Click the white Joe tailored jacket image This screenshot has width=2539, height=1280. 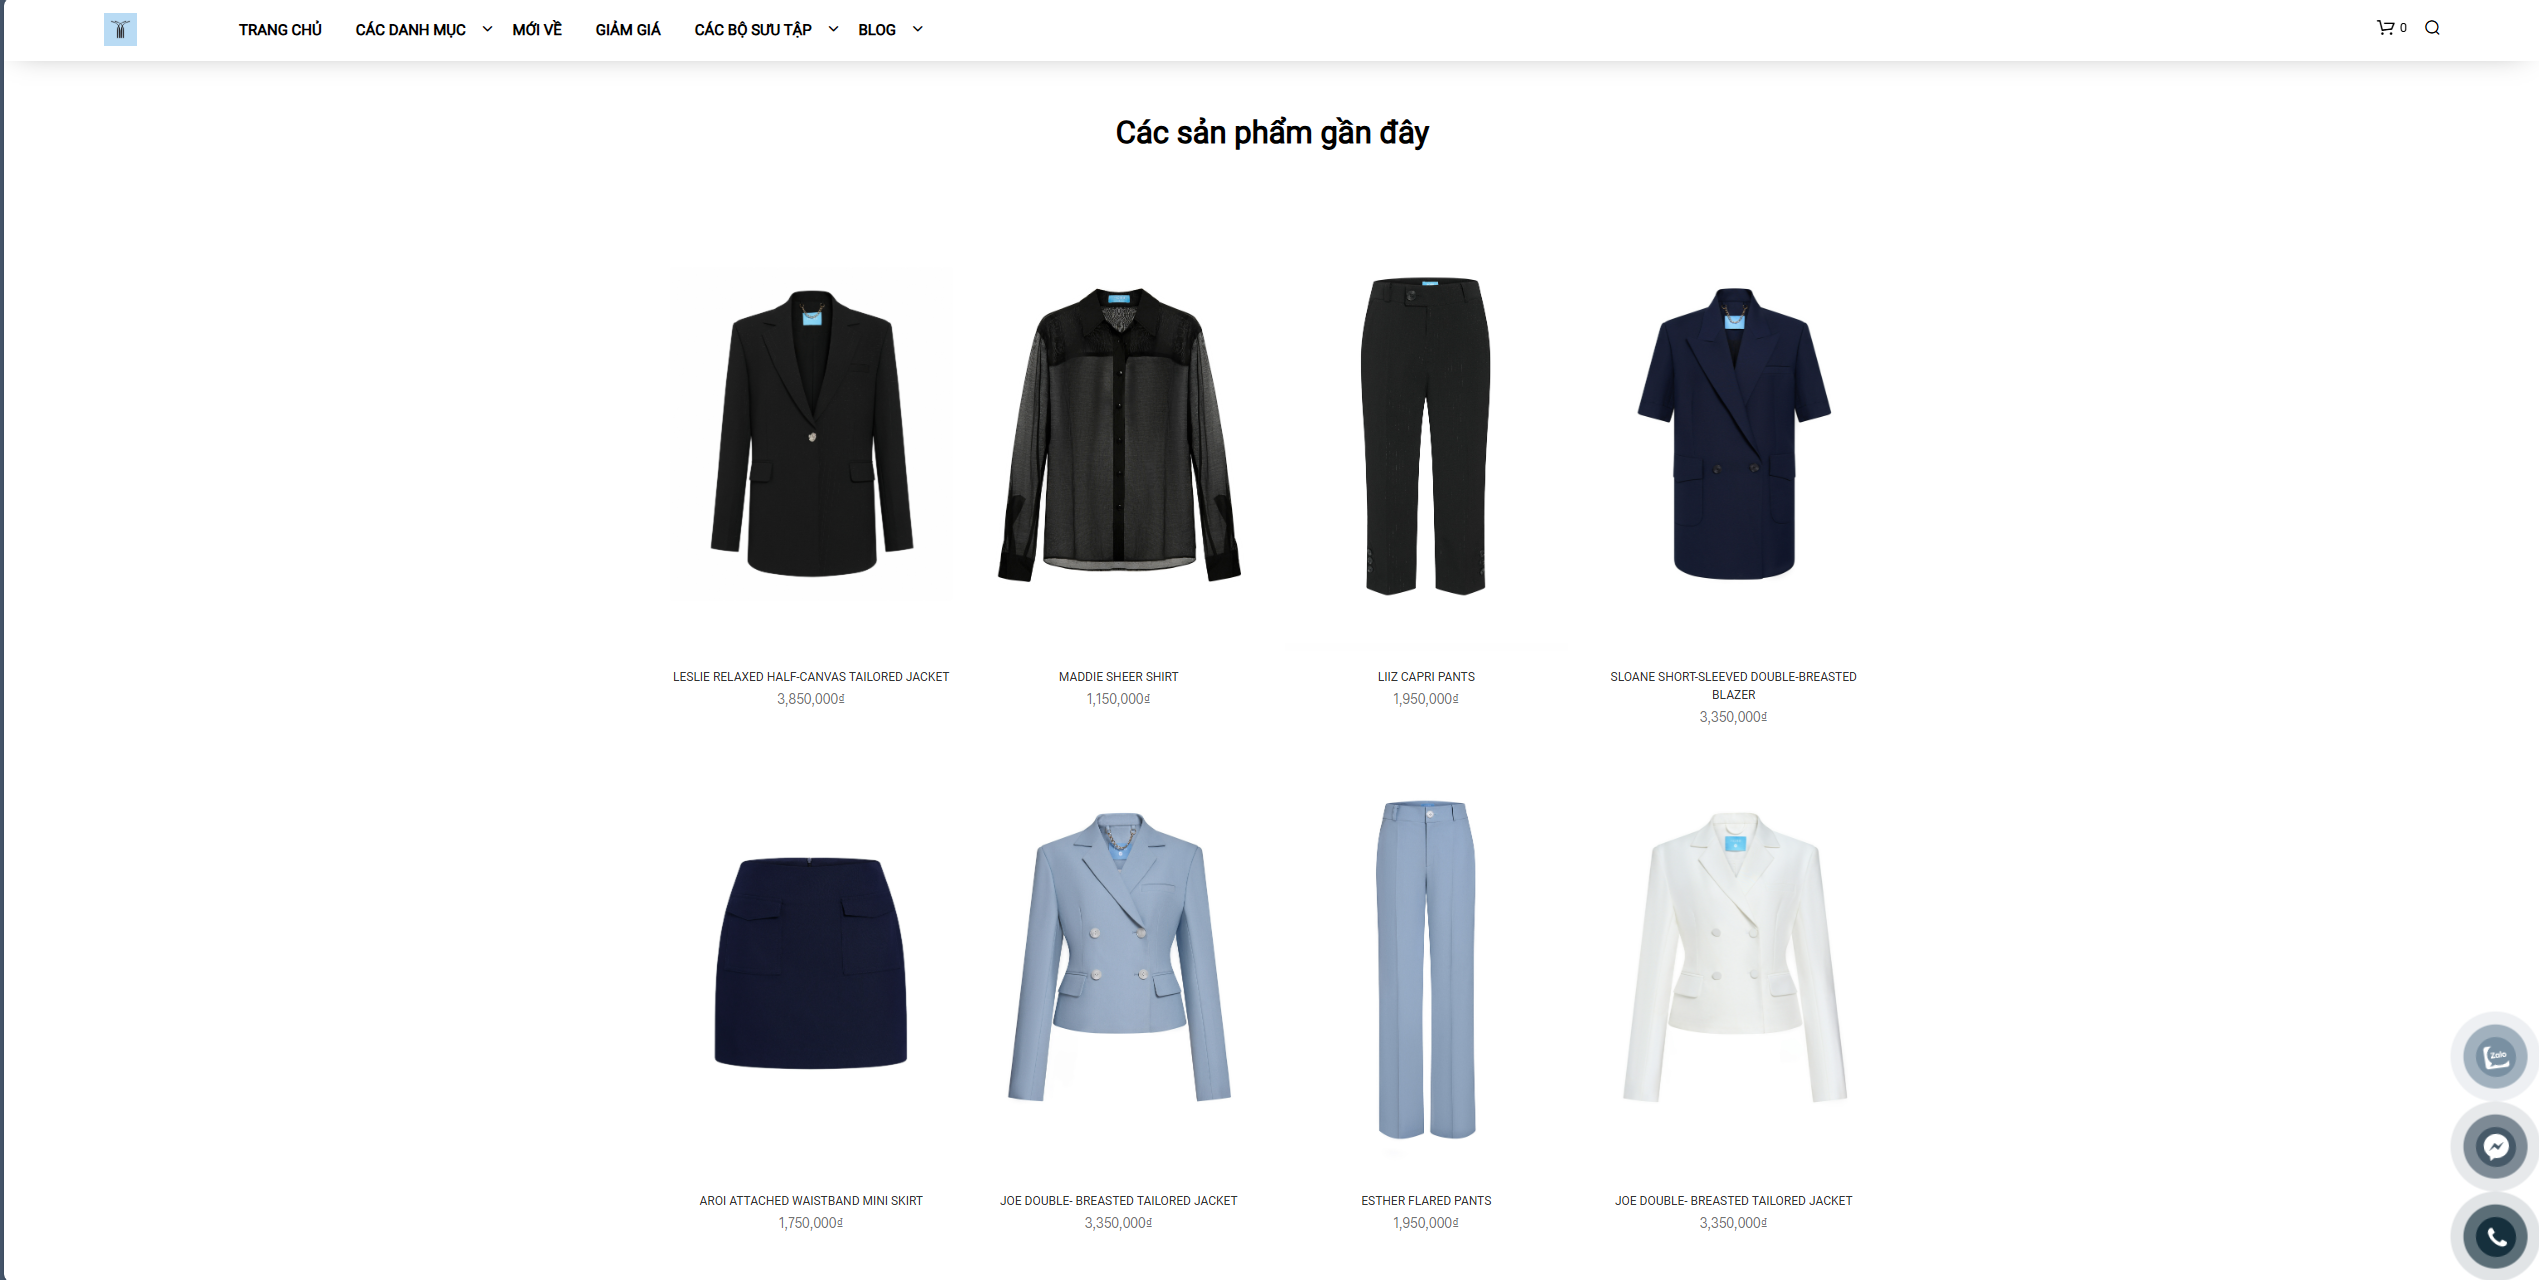pos(1733,962)
